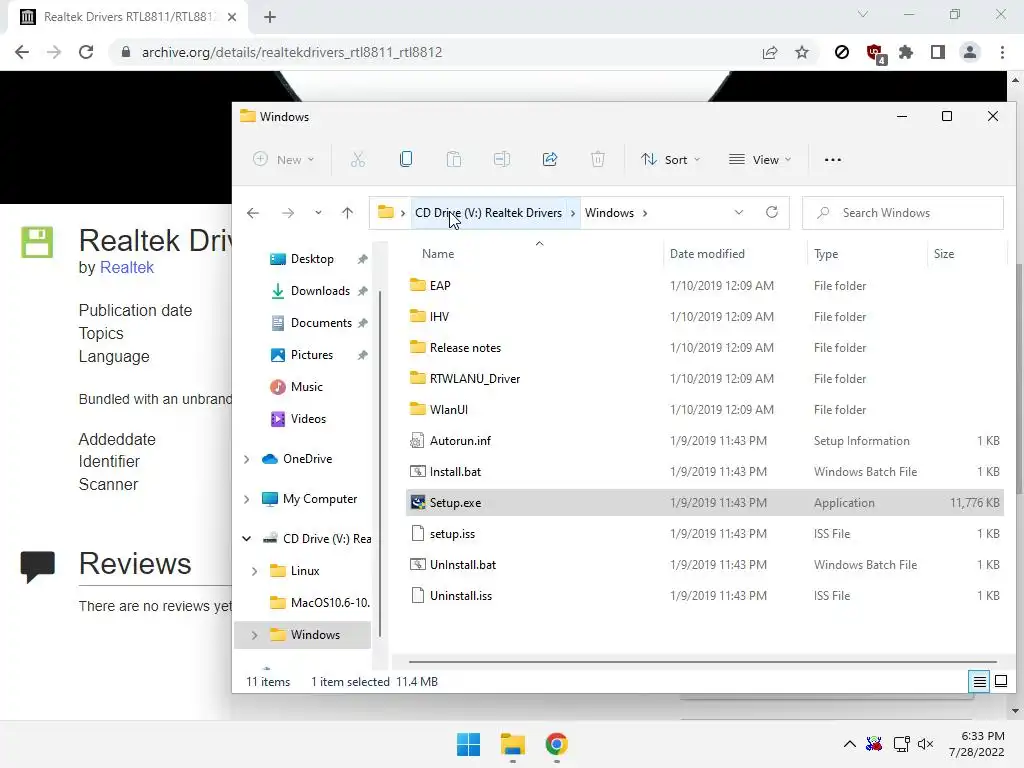Screen dimensions: 1024x768
Task: Open recent locations dropdown arrow
Action: click(317, 213)
